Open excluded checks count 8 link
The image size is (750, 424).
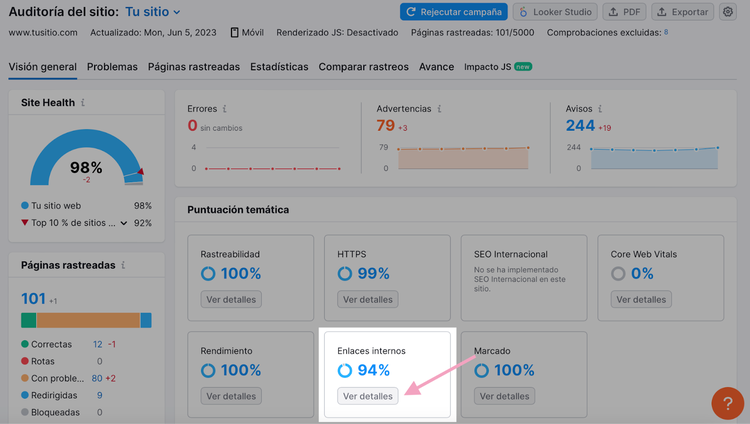click(666, 32)
